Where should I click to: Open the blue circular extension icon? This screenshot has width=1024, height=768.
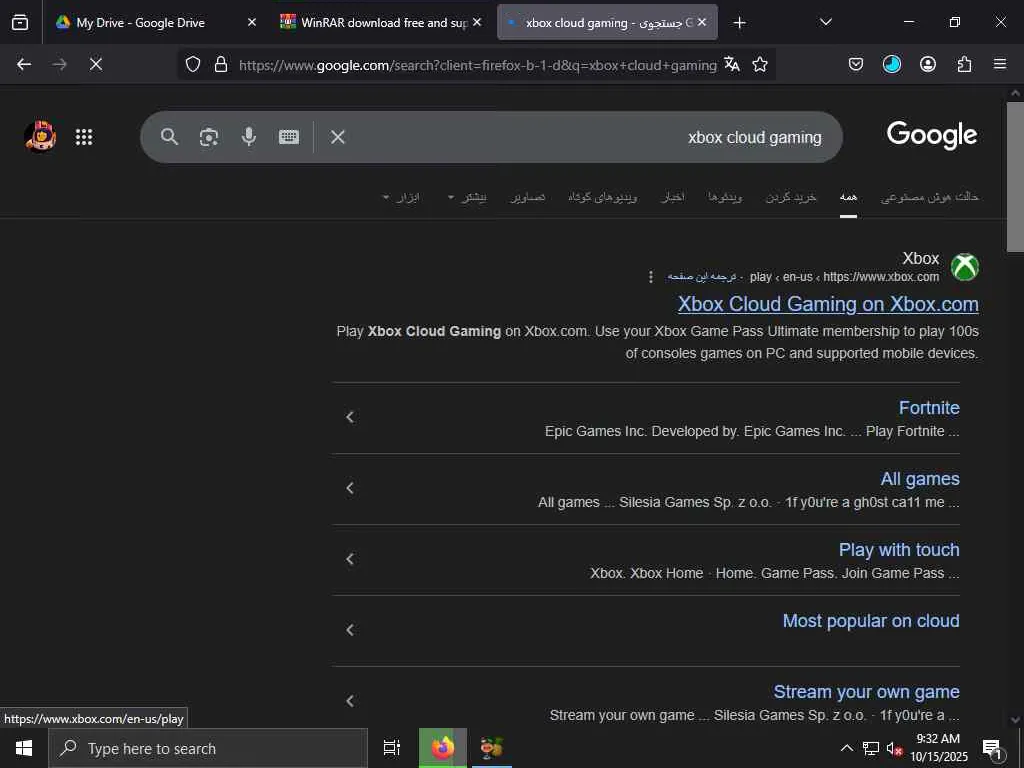point(891,64)
